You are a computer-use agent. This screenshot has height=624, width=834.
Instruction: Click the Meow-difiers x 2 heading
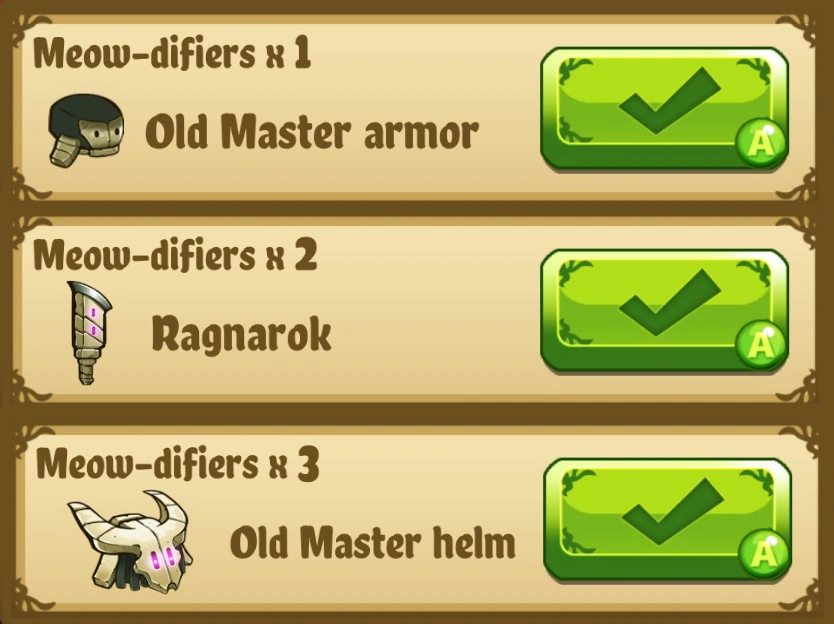click(x=175, y=255)
